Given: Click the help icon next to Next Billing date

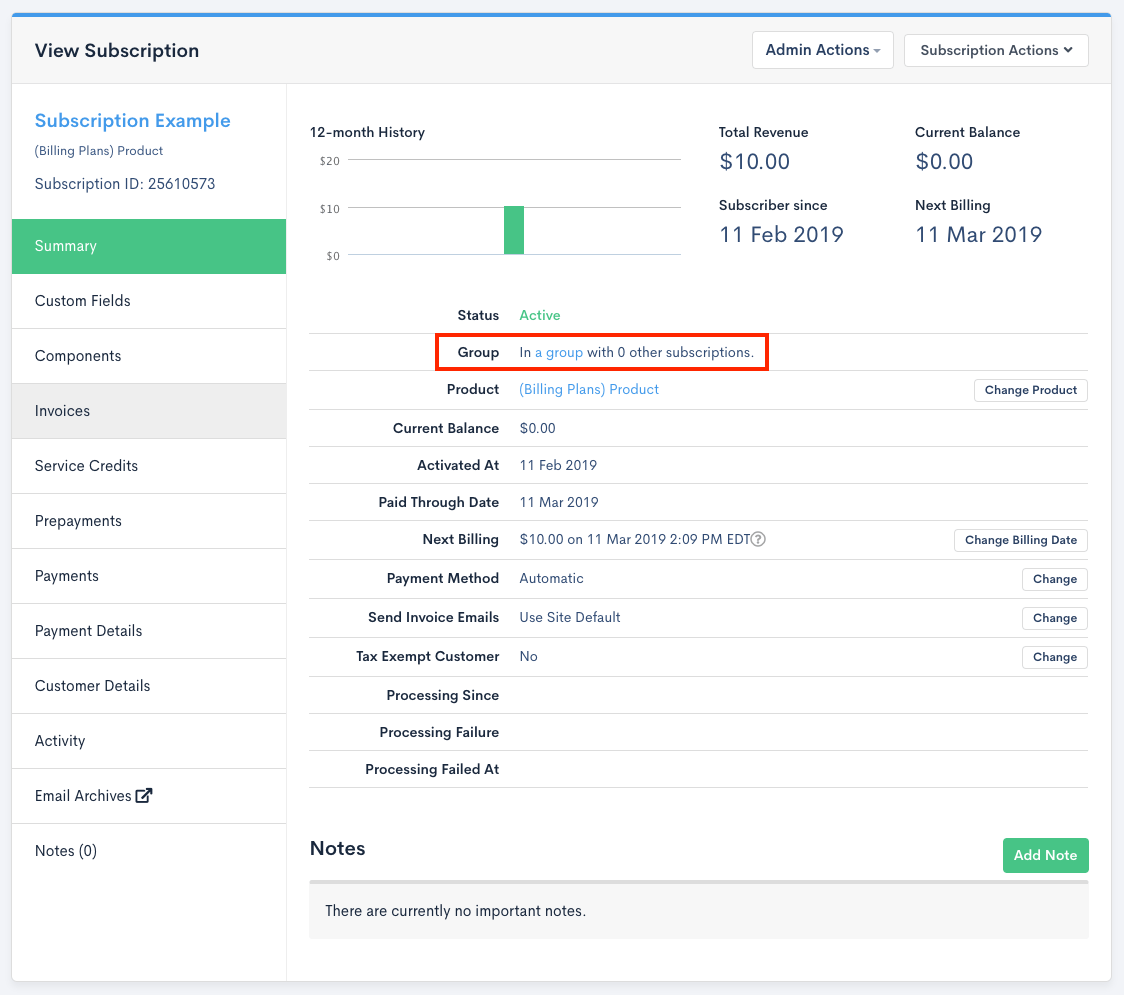Looking at the screenshot, I should [759, 540].
